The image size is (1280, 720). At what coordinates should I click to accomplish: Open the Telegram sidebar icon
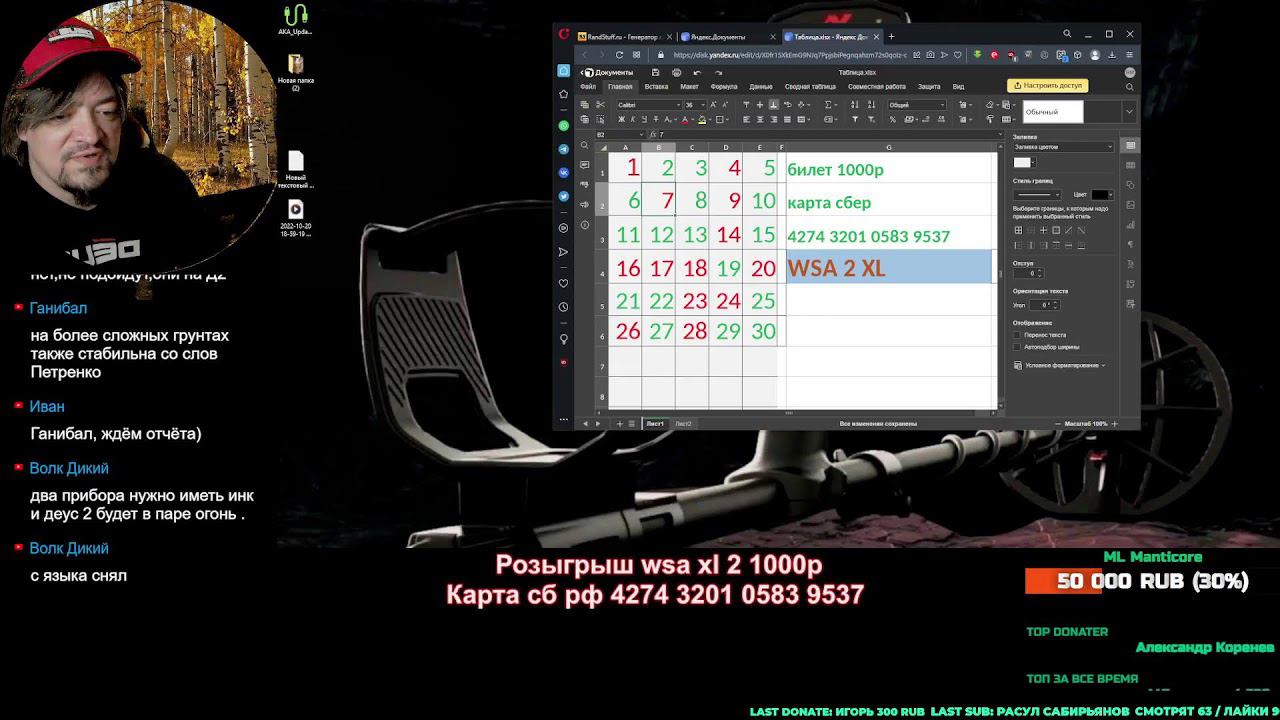tap(564, 149)
